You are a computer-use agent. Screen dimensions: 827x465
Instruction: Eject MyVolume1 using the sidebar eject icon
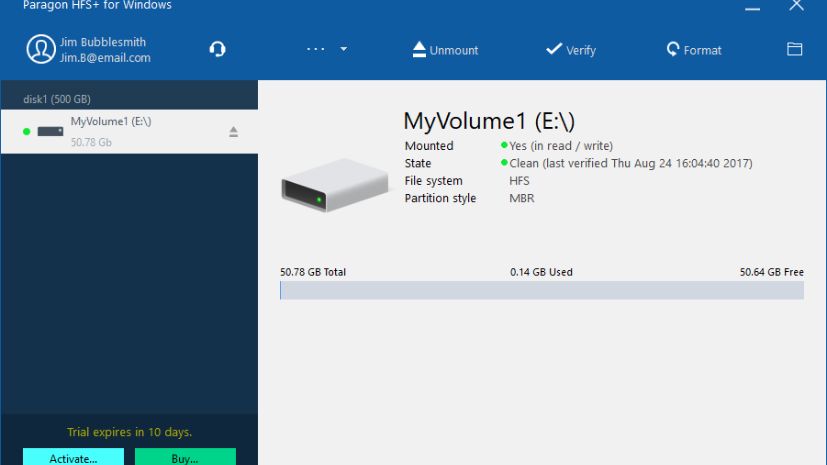[x=233, y=131]
